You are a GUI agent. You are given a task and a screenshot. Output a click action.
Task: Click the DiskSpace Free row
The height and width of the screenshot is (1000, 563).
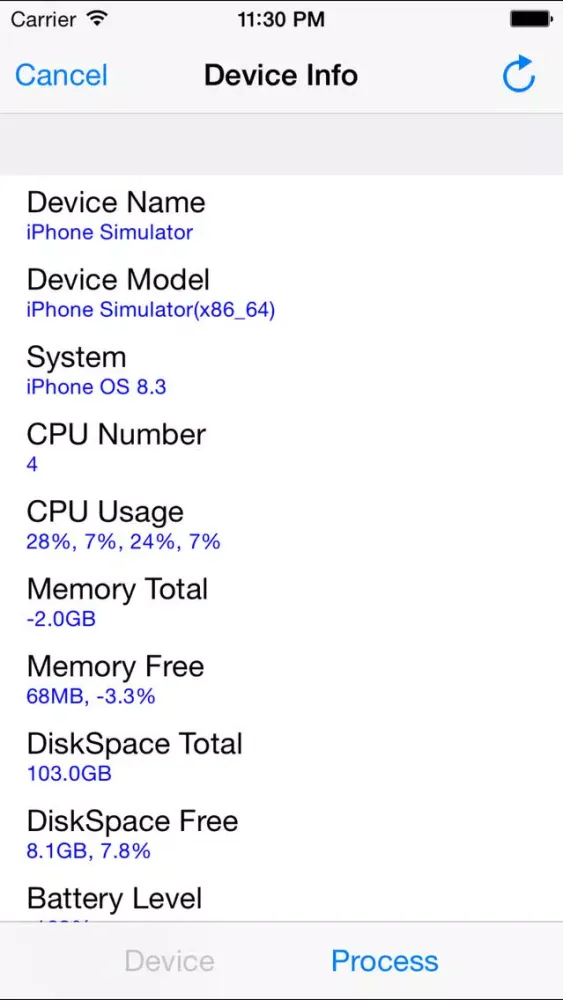(281, 834)
